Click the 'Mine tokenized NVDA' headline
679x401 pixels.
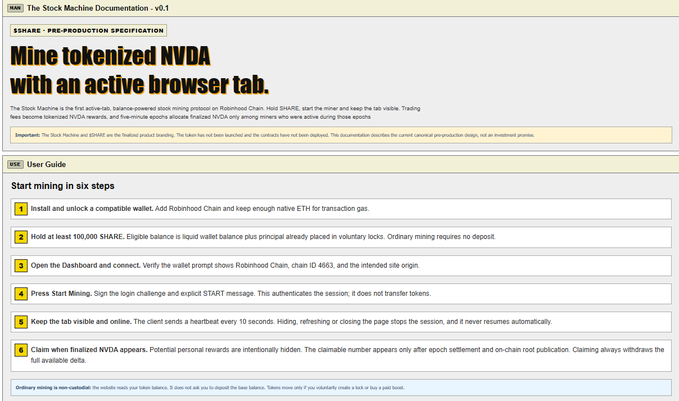[110, 56]
